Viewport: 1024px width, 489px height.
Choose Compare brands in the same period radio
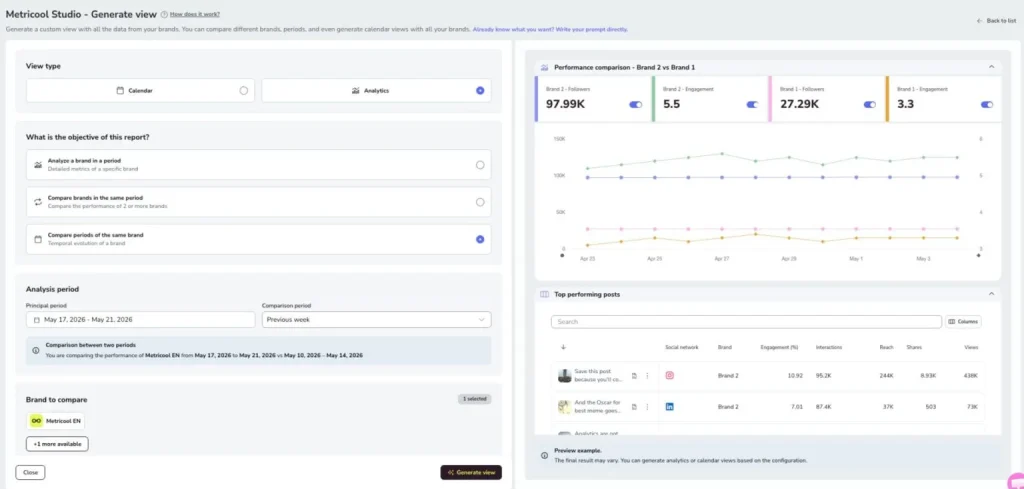point(480,202)
